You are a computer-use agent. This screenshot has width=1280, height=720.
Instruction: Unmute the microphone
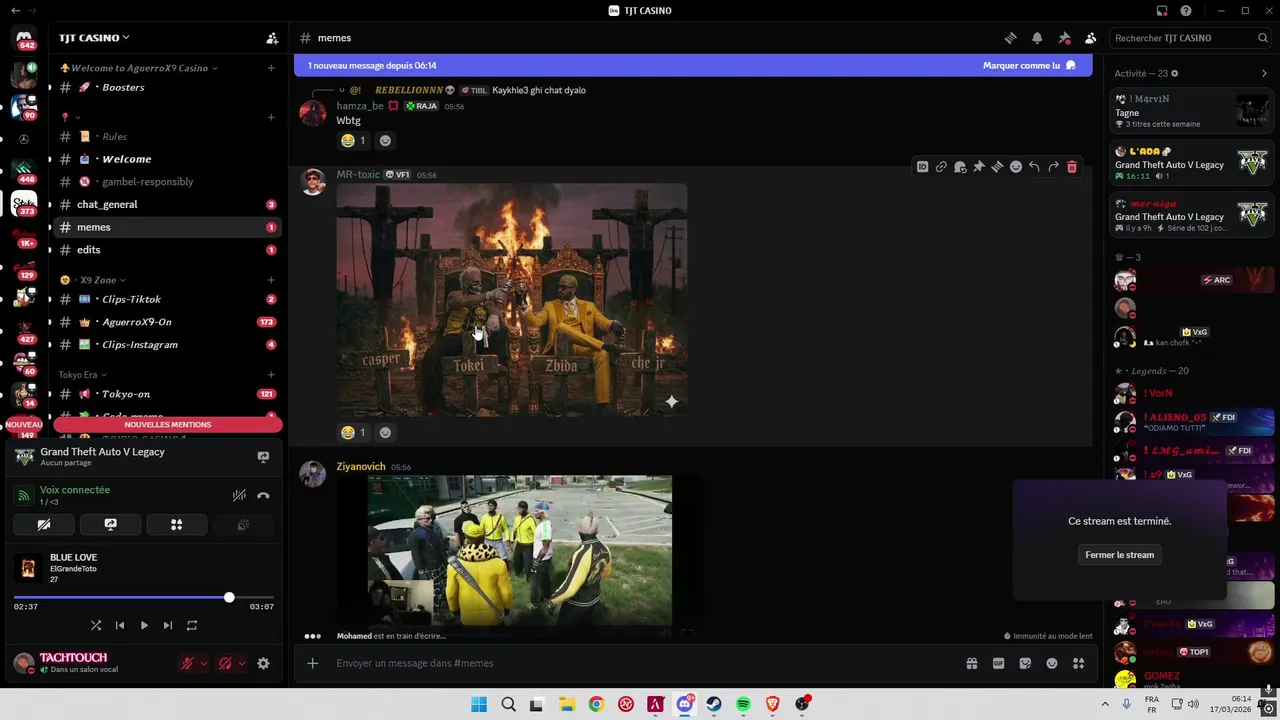click(x=187, y=663)
